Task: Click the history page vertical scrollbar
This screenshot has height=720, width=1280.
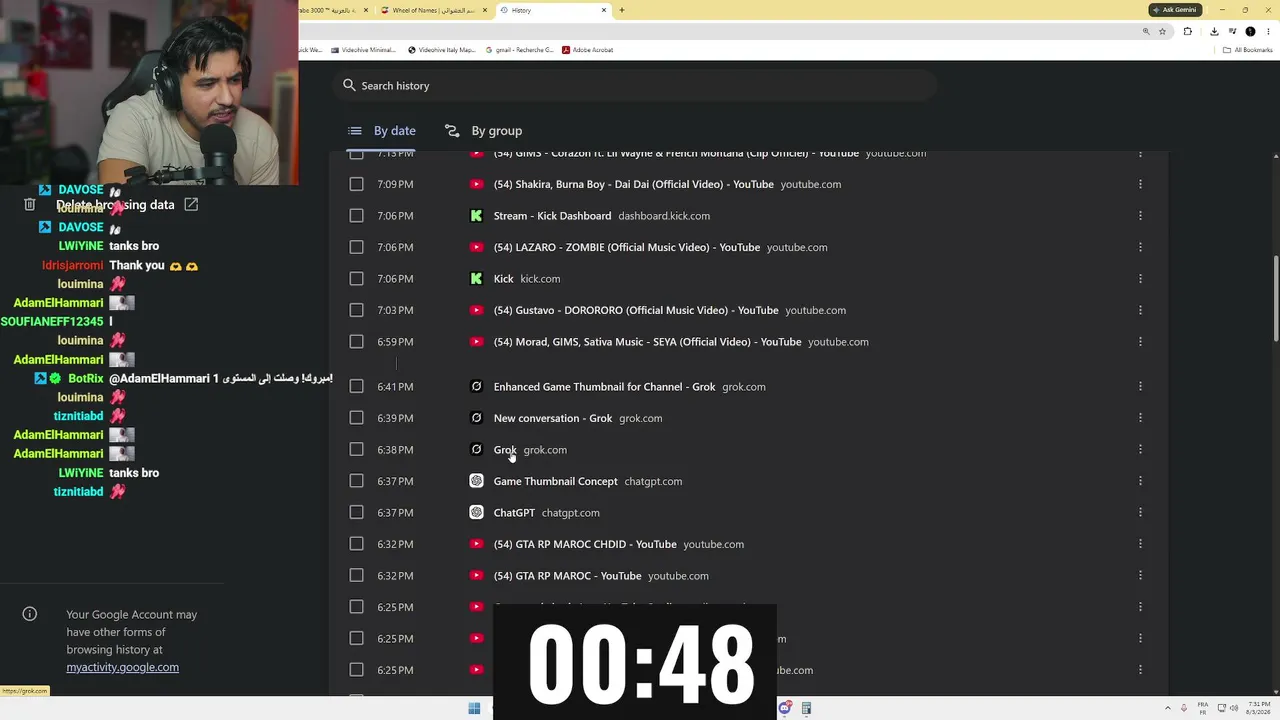Action: tap(1275, 298)
